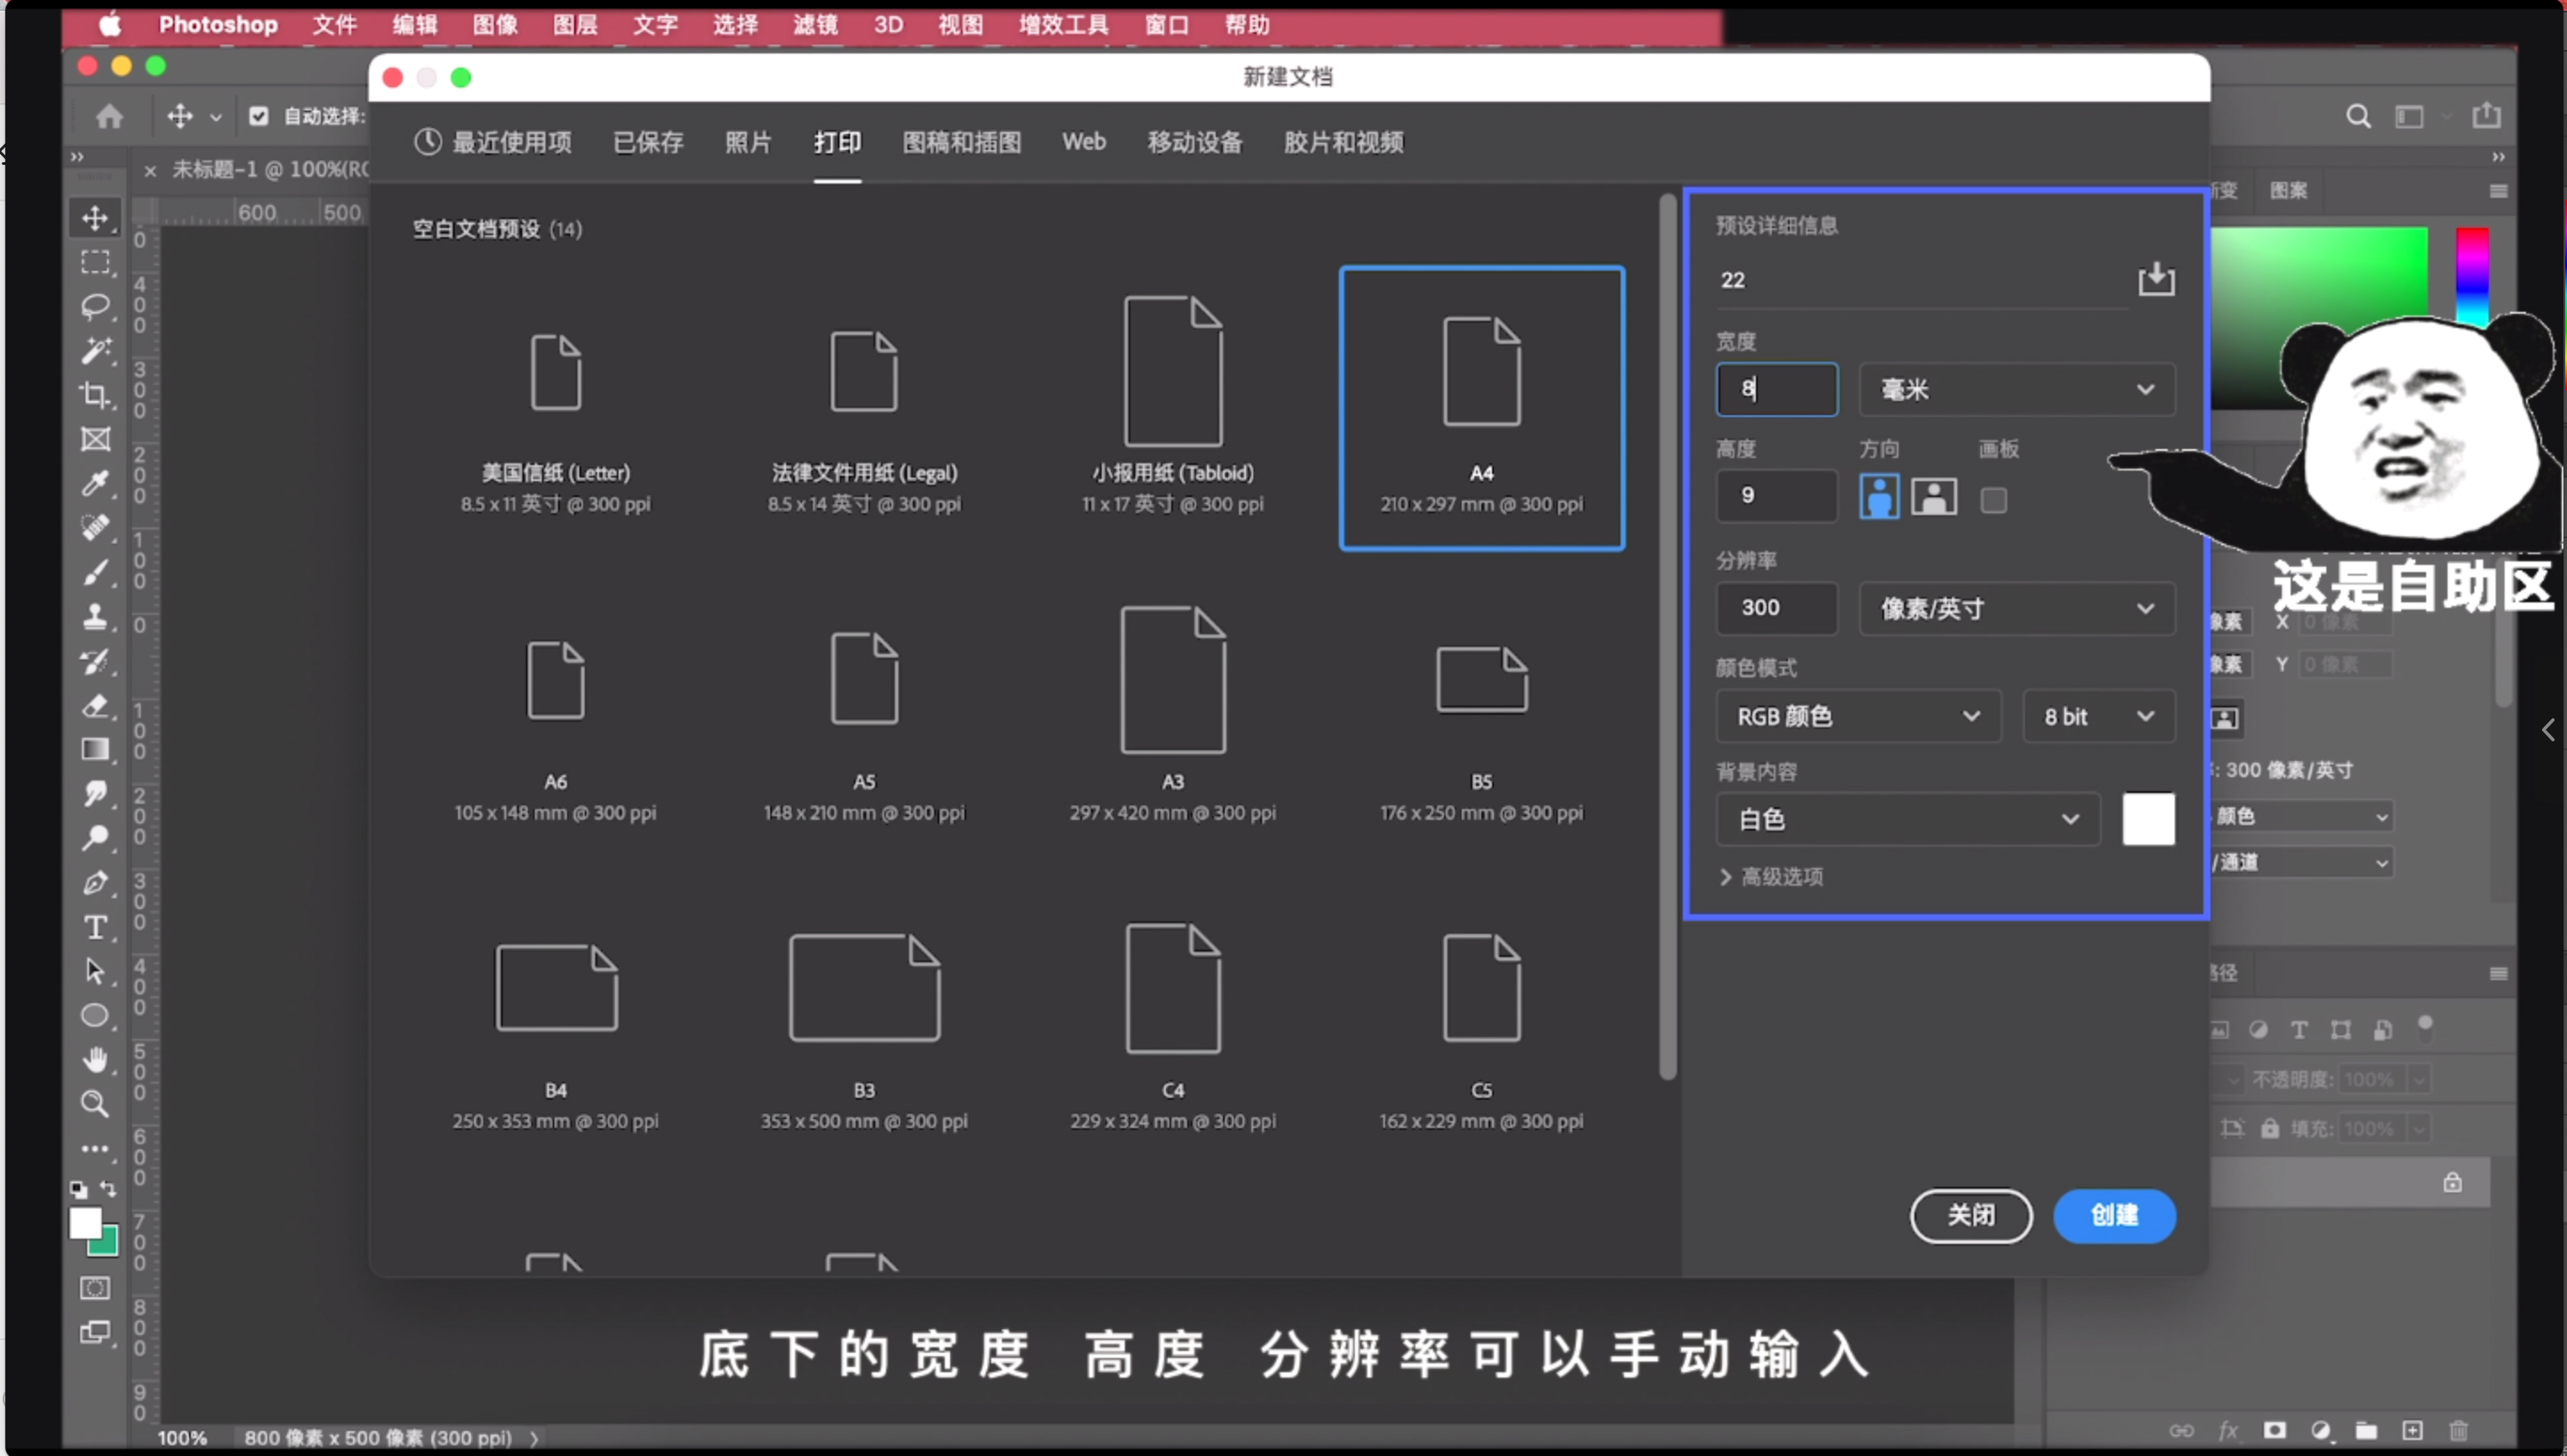Open the 毫米 unit dropdown
This screenshot has width=2567, height=1456.
pyautogui.click(x=2016, y=389)
